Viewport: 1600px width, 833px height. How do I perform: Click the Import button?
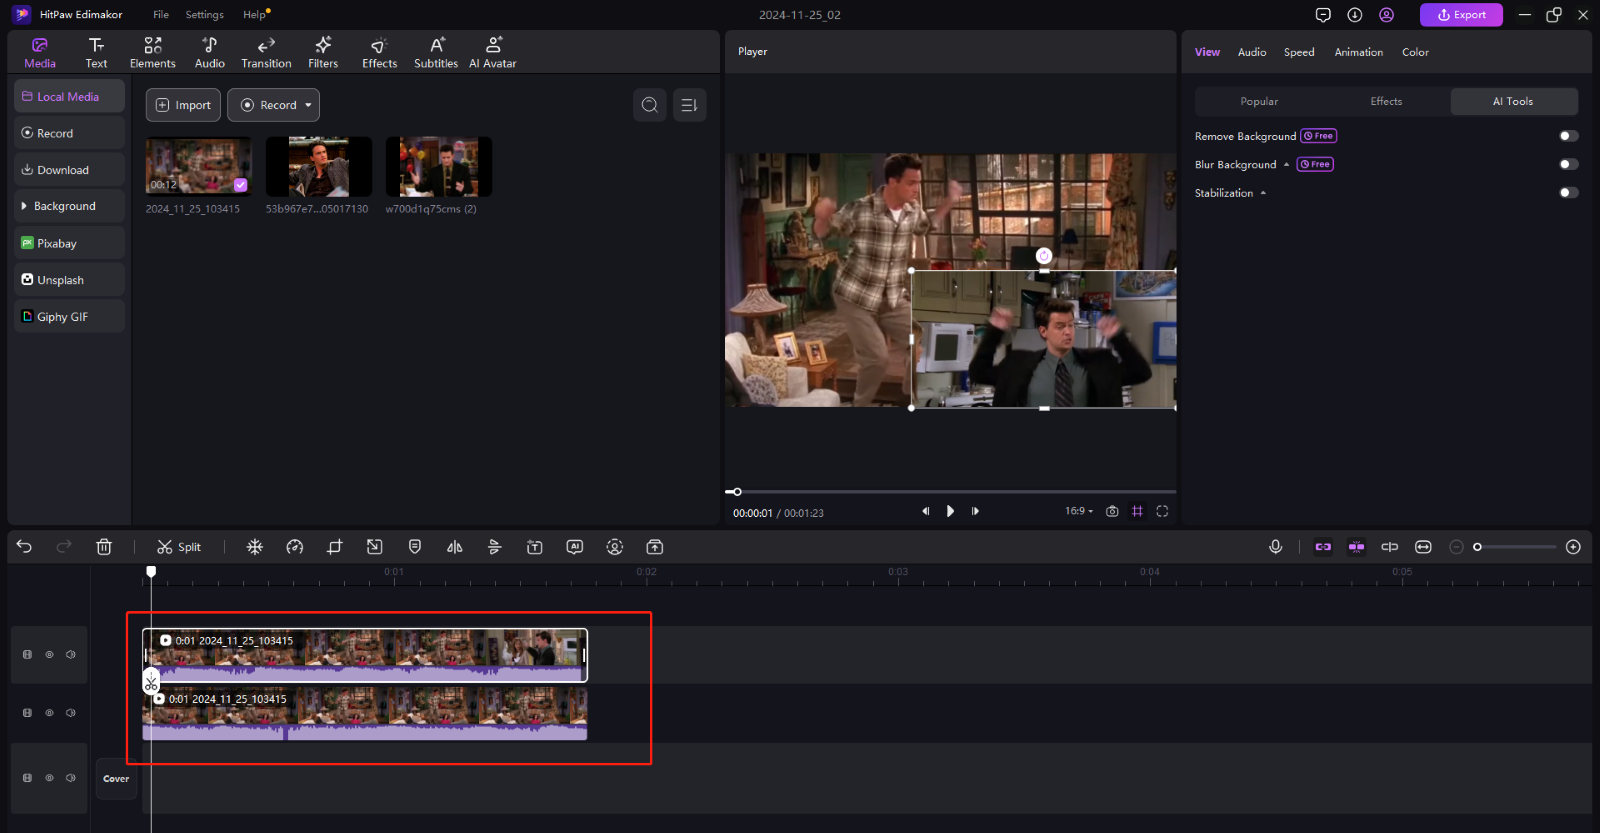(183, 105)
